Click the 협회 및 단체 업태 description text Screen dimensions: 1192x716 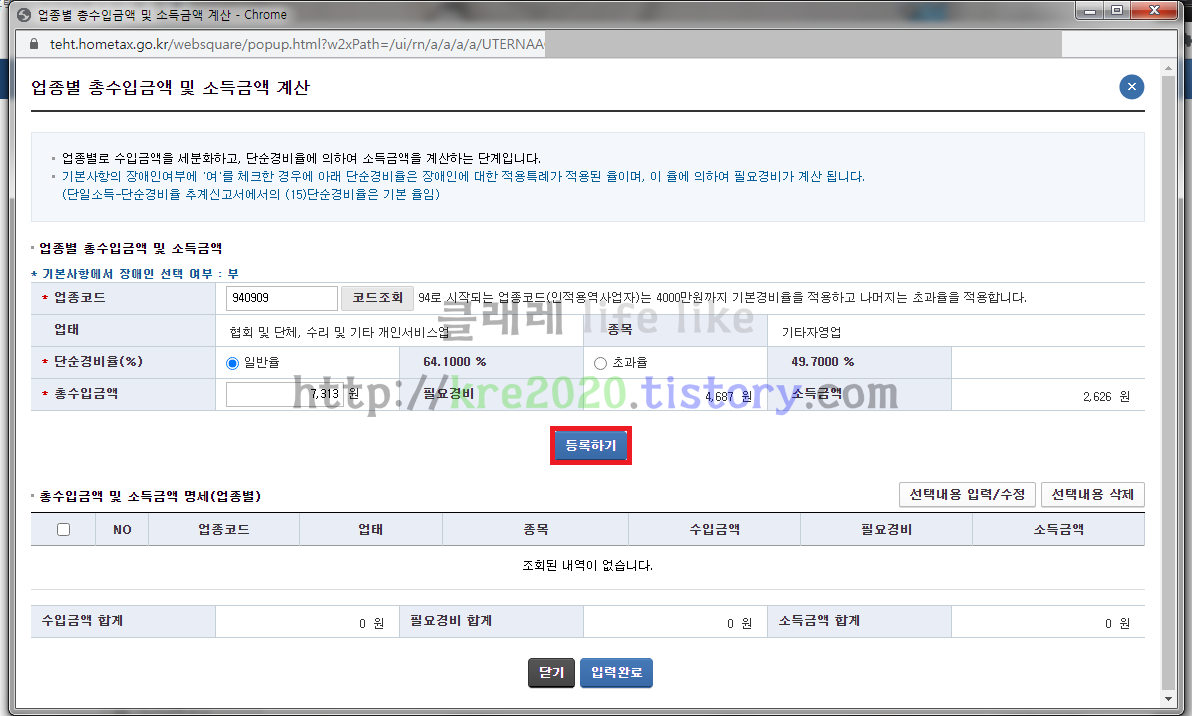(x=339, y=333)
